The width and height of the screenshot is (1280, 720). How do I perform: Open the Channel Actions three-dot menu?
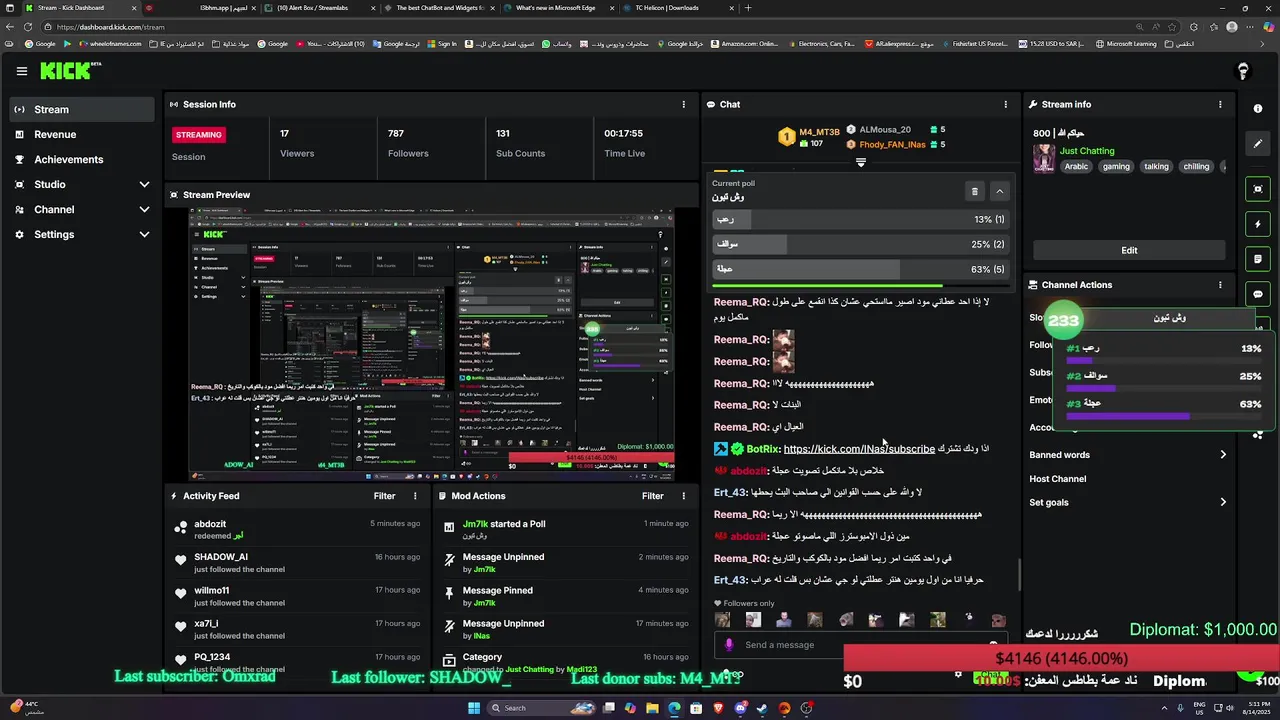1220,285
